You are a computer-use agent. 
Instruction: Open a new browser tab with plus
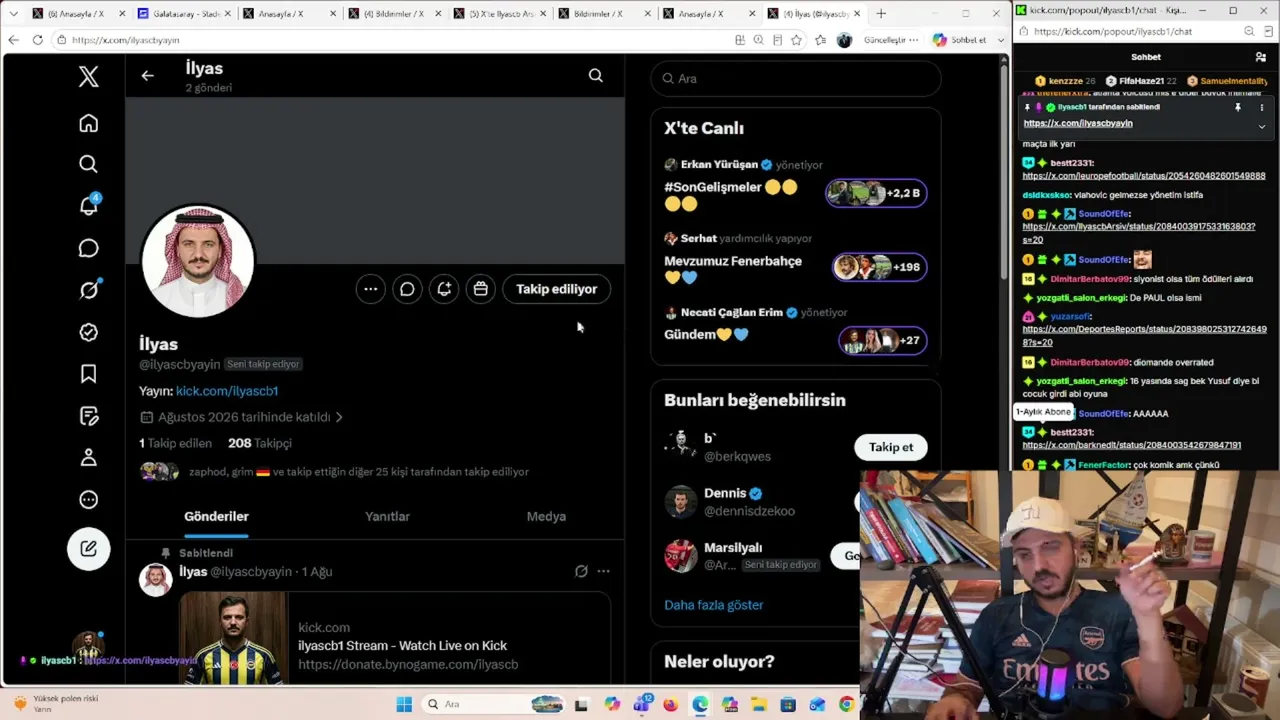click(x=881, y=14)
